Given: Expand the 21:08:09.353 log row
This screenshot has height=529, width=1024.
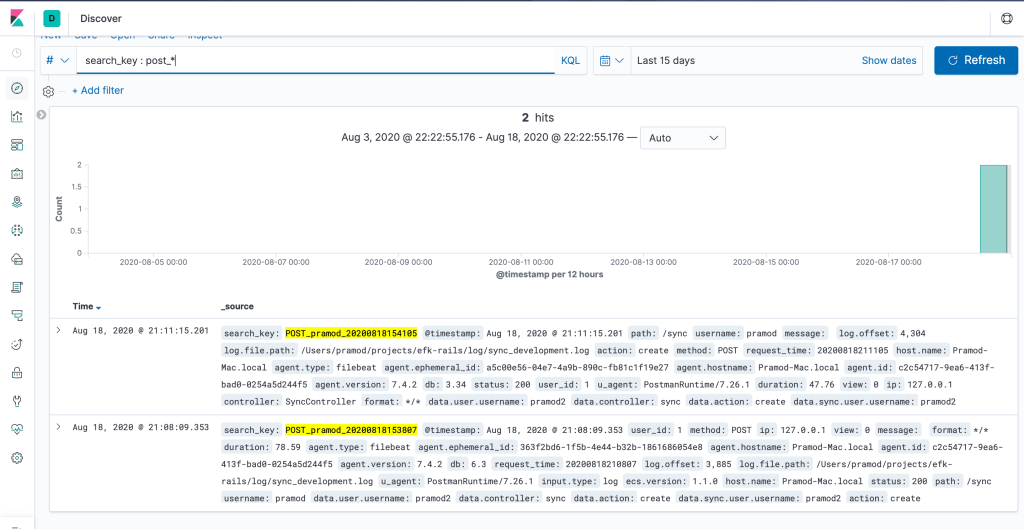Looking at the screenshot, I should 58,427.
